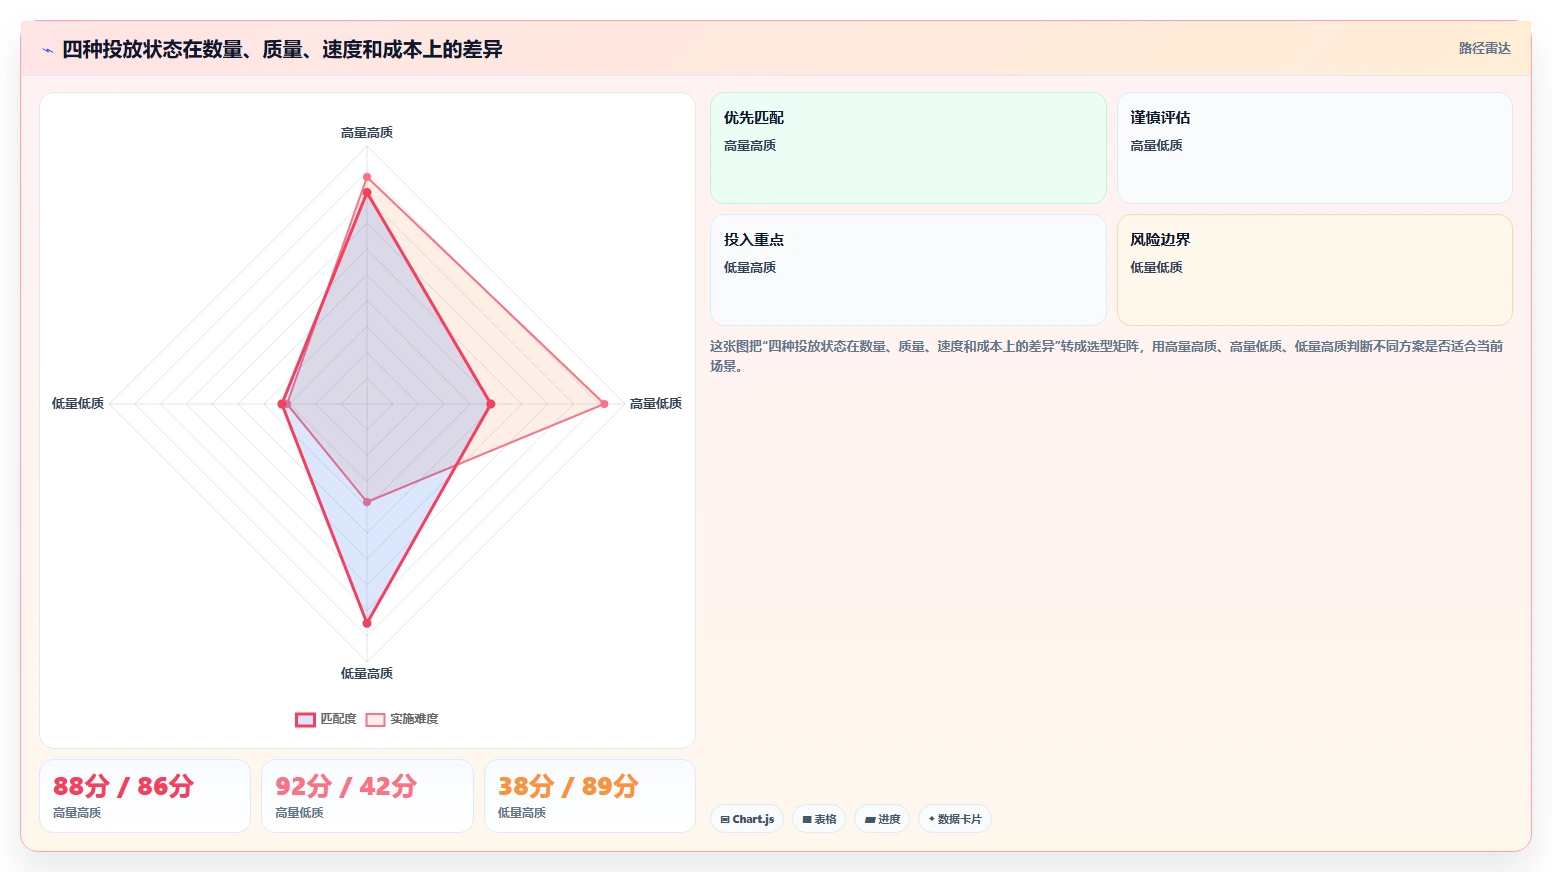Click the 实施难度 data point on 高量低质 axis
Image resolution: width=1552 pixels, height=872 pixels.
(x=604, y=404)
